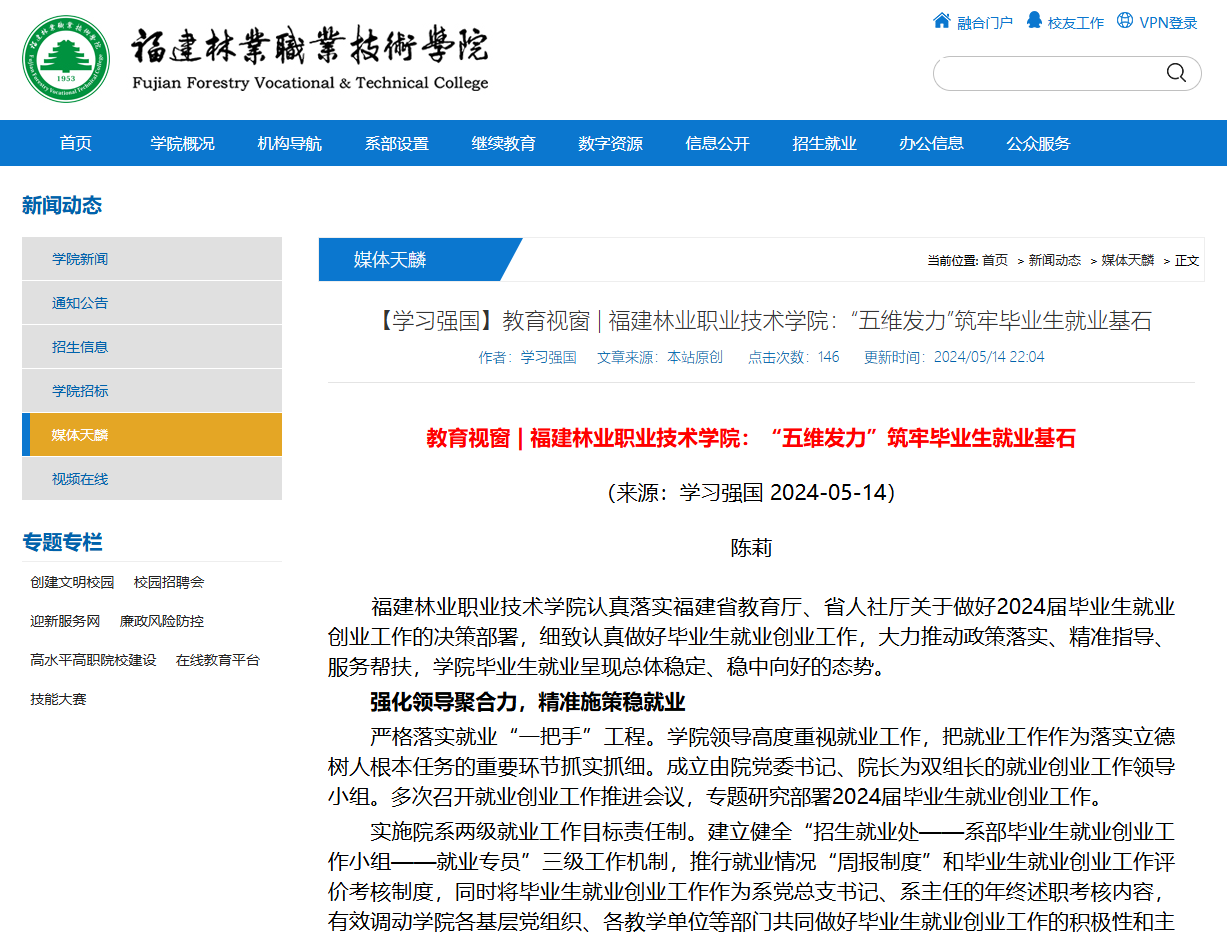Go to 视频在线 sidebar section
This screenshot has width=1227, height=941.
point(80,479)
